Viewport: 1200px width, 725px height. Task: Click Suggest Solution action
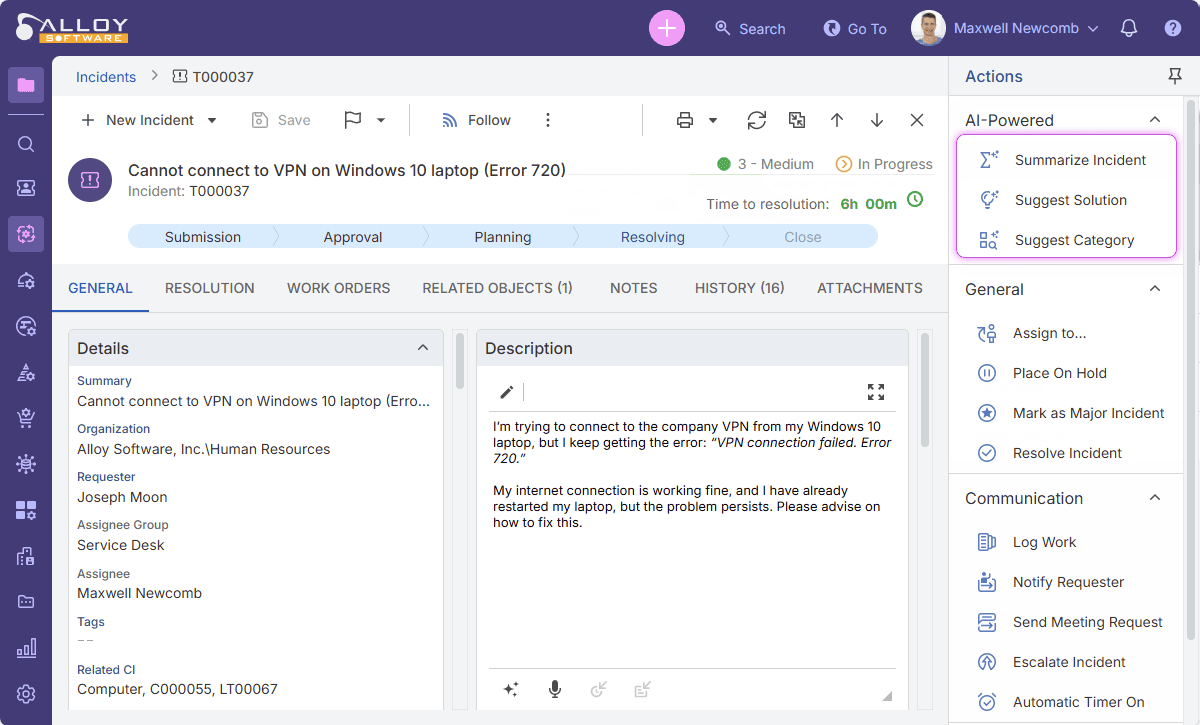point(1070,200)
